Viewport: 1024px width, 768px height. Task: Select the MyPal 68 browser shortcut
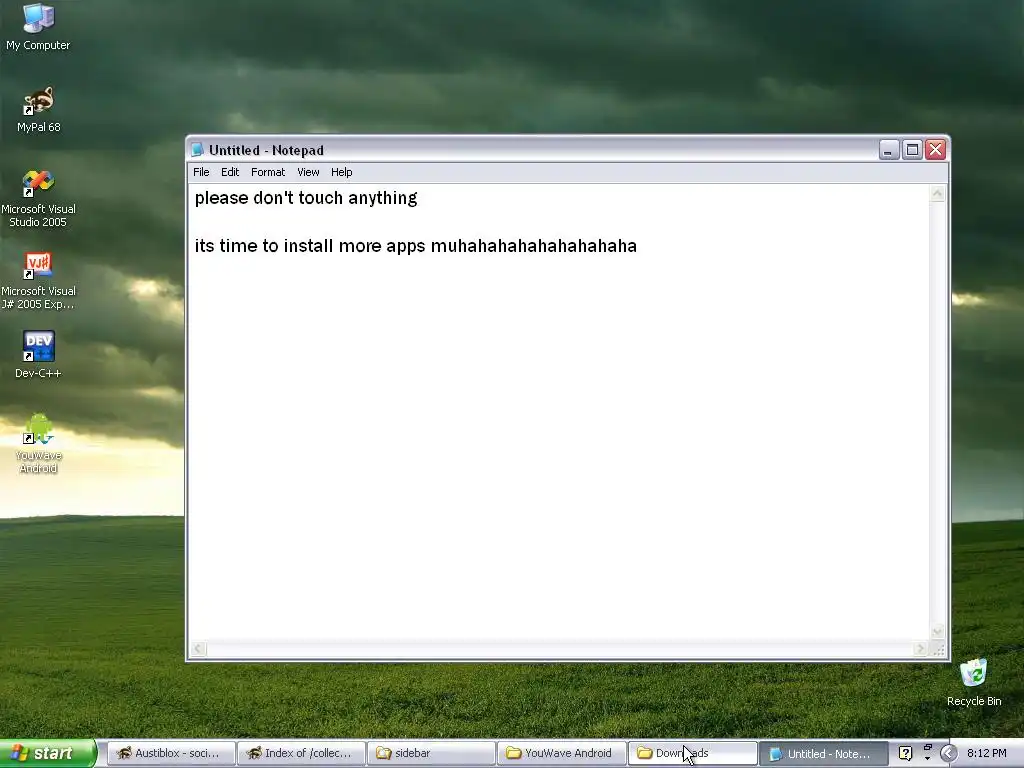click(x=38, y=109)
